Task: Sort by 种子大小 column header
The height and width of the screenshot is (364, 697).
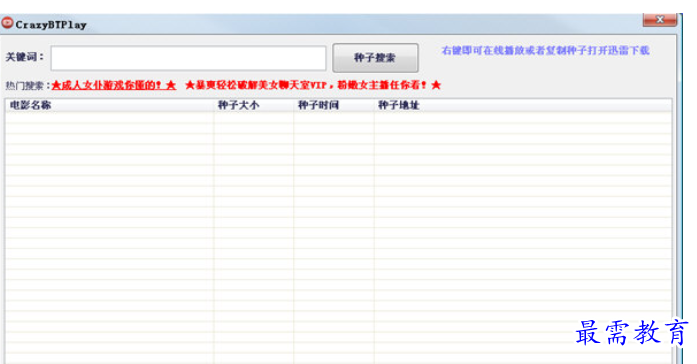Action: [254, 105]
